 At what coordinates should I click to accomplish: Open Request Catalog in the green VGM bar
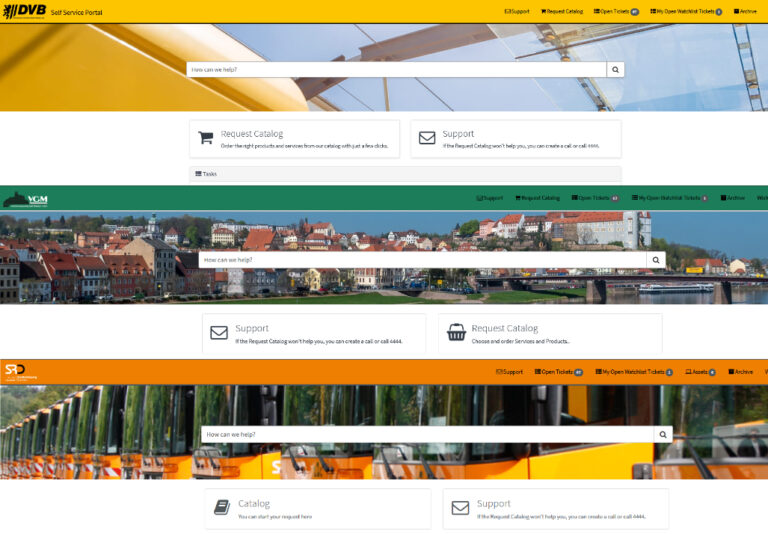click(x=537, y=198)
